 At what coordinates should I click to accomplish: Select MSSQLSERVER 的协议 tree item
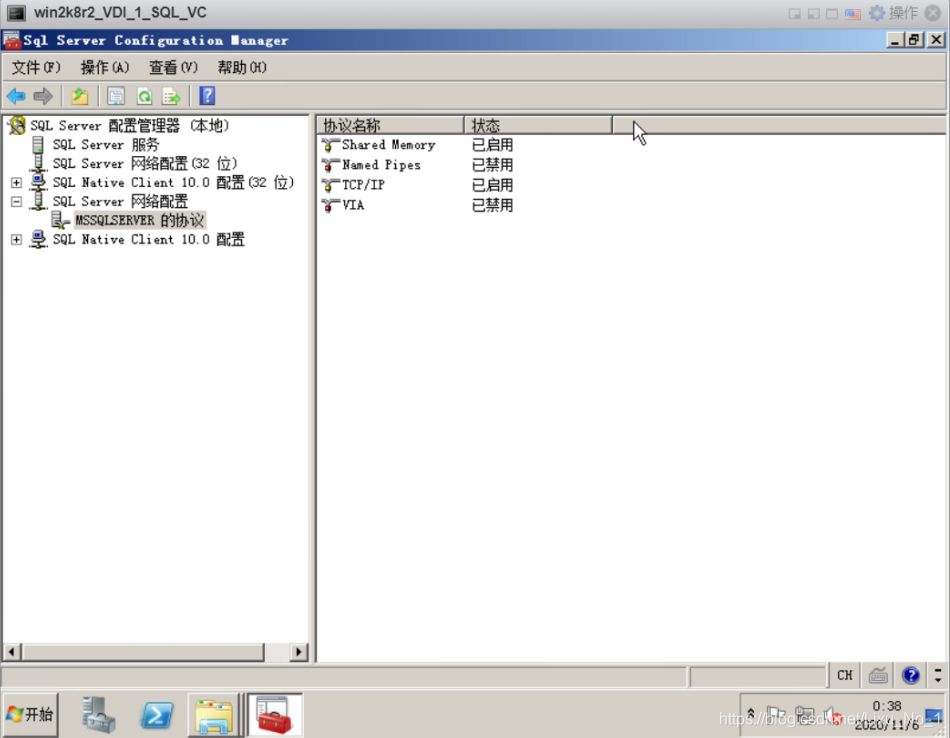(139, 220)
